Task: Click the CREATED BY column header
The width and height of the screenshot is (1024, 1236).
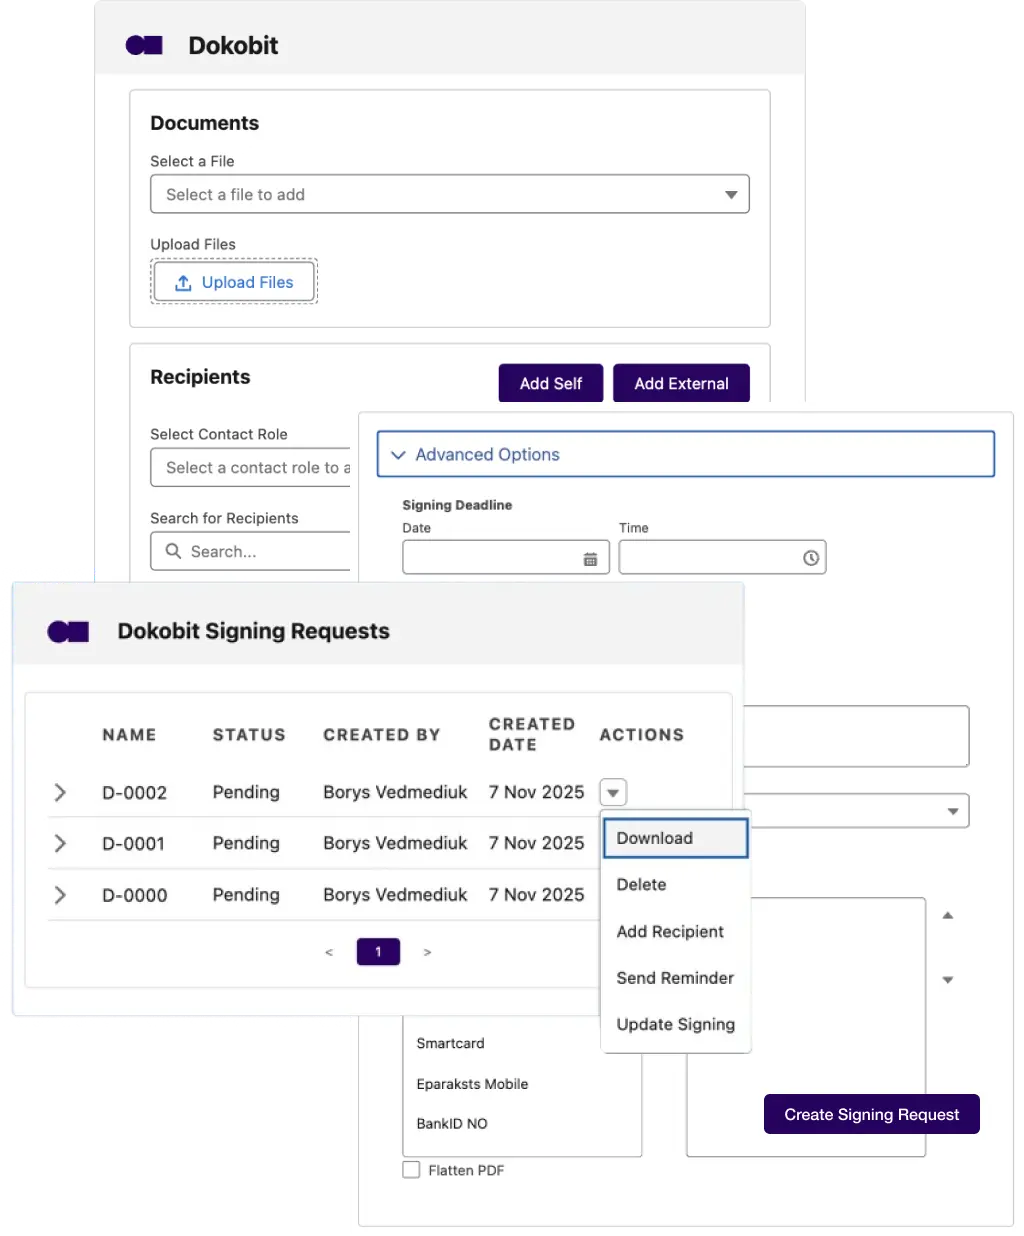Action: click(382, 735)
